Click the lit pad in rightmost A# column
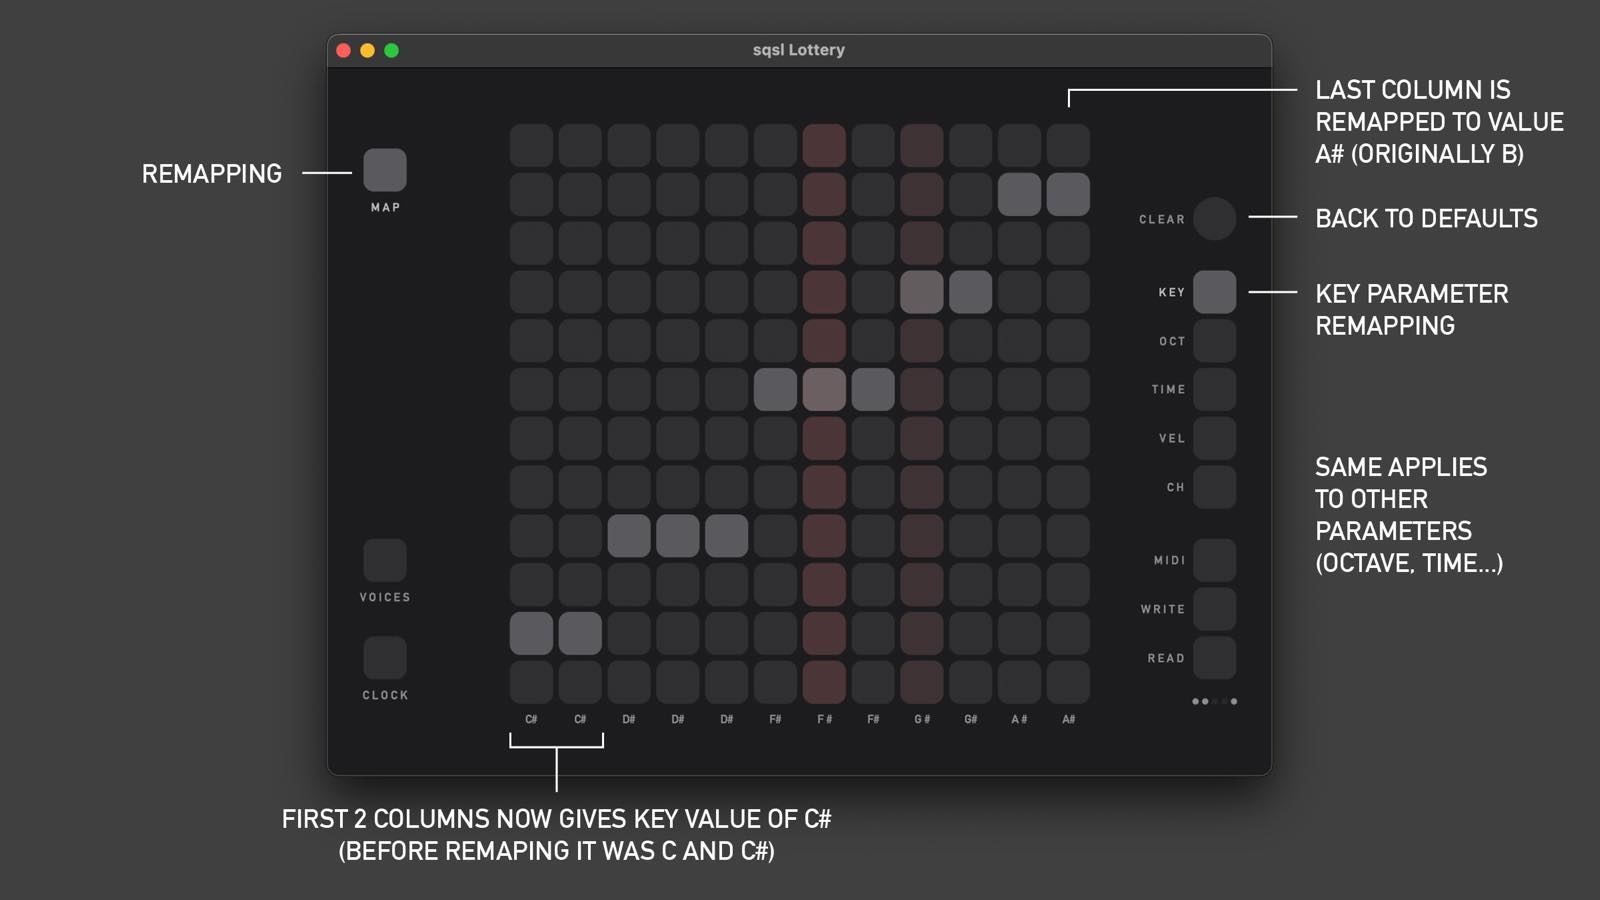This screenshot has width=1600, height=900. pyautogui.click(x=1068, y=194)
